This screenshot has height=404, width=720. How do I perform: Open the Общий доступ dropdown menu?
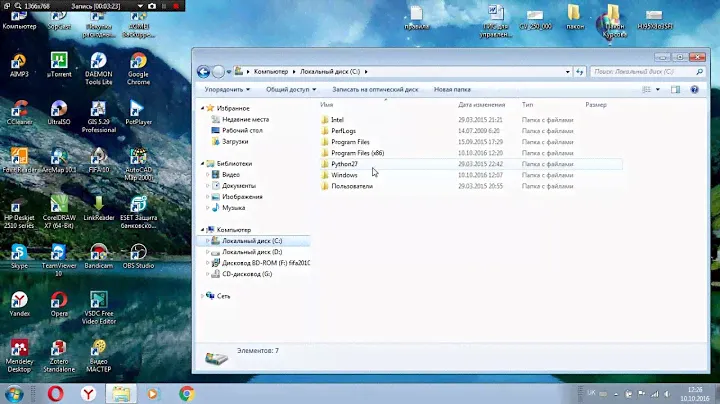point(291,89)
